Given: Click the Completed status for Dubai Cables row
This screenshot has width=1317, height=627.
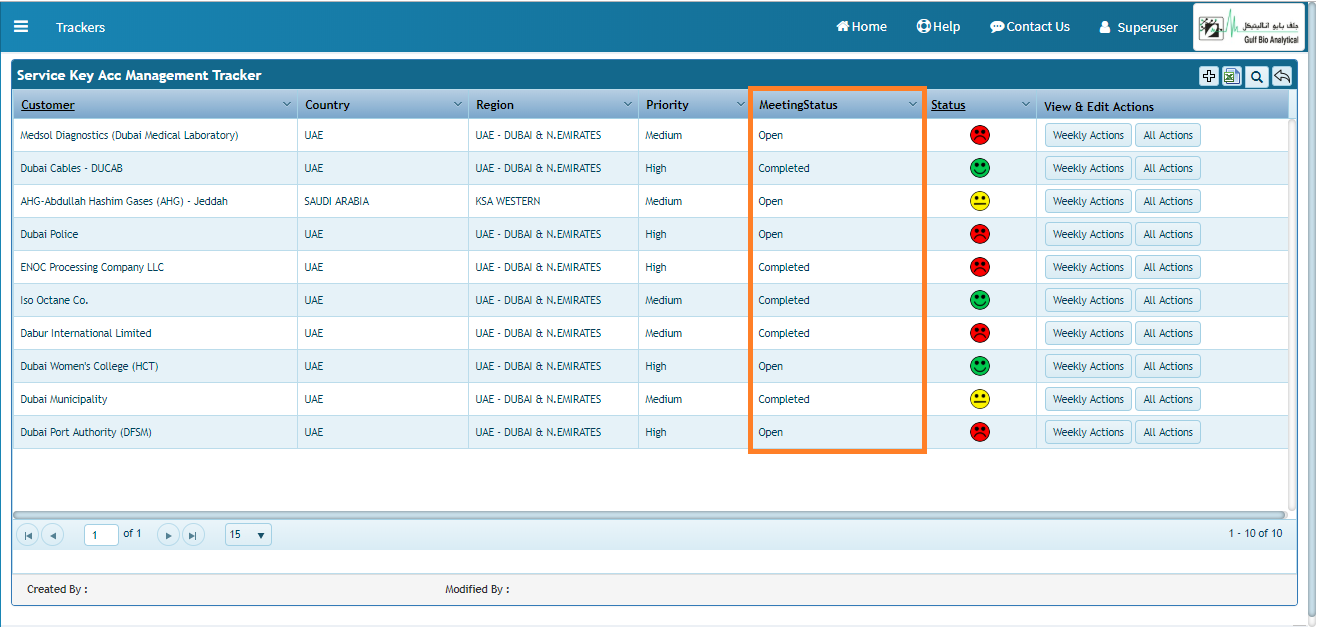Looking at the screenshot, I should [784, 168].
